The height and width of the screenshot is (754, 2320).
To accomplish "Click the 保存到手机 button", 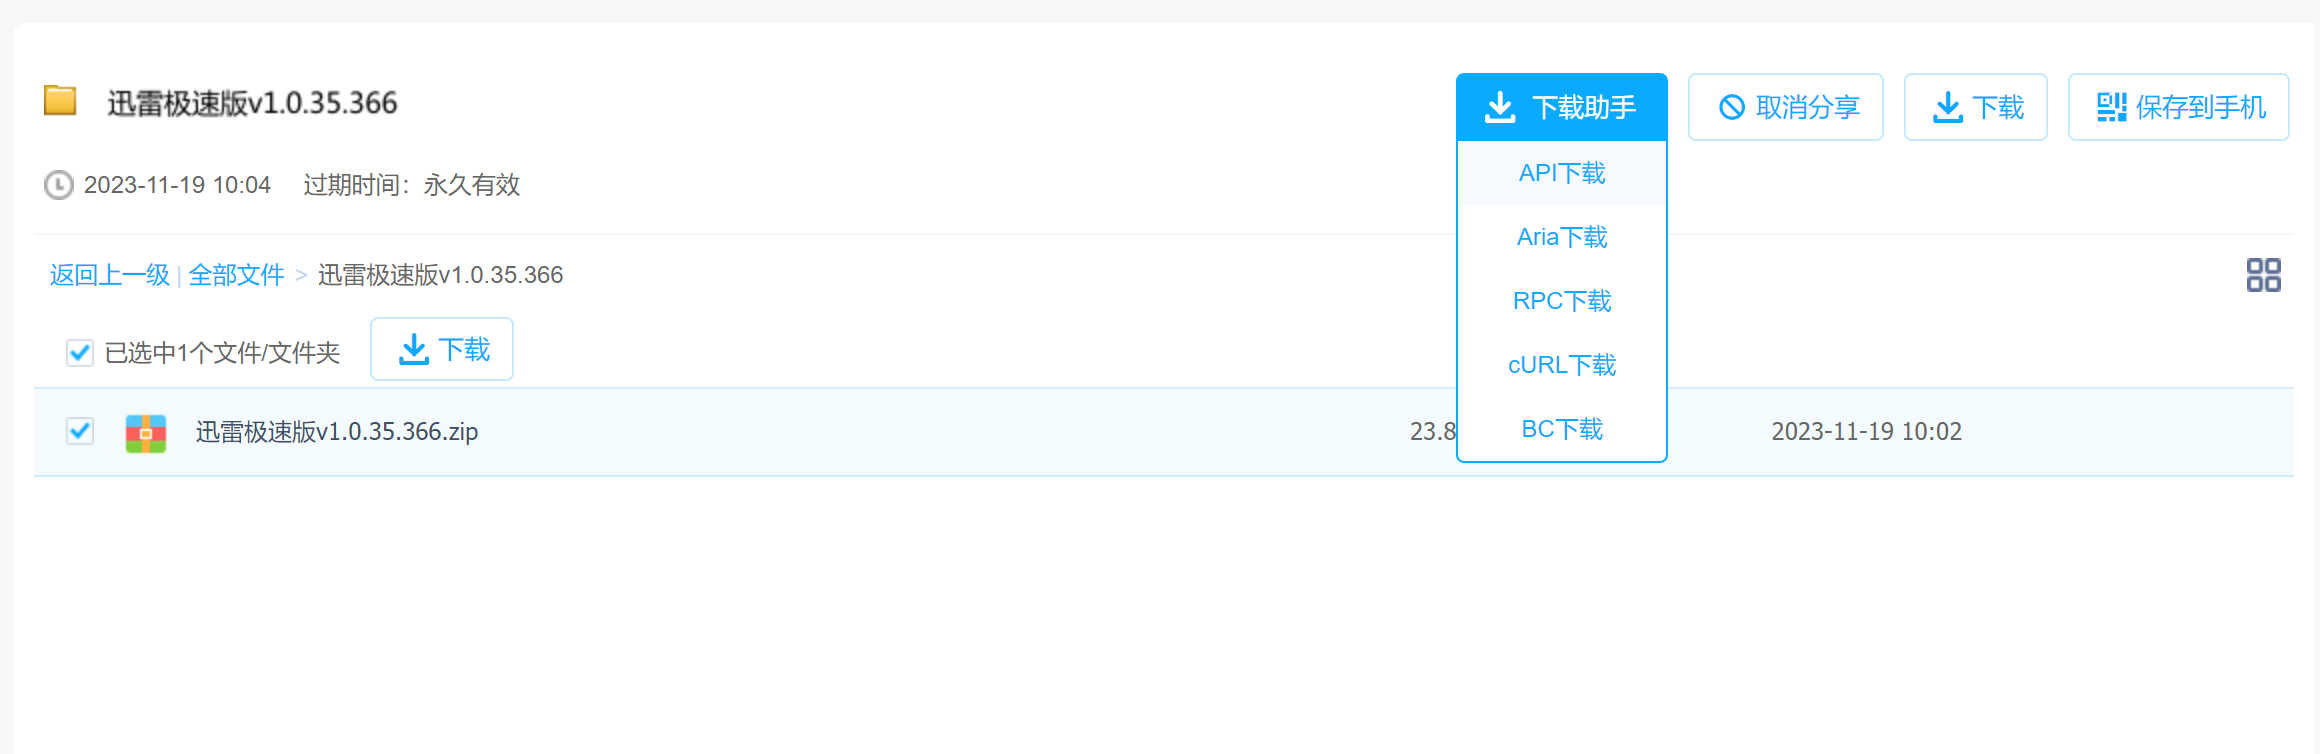I will pos(2178,107).
